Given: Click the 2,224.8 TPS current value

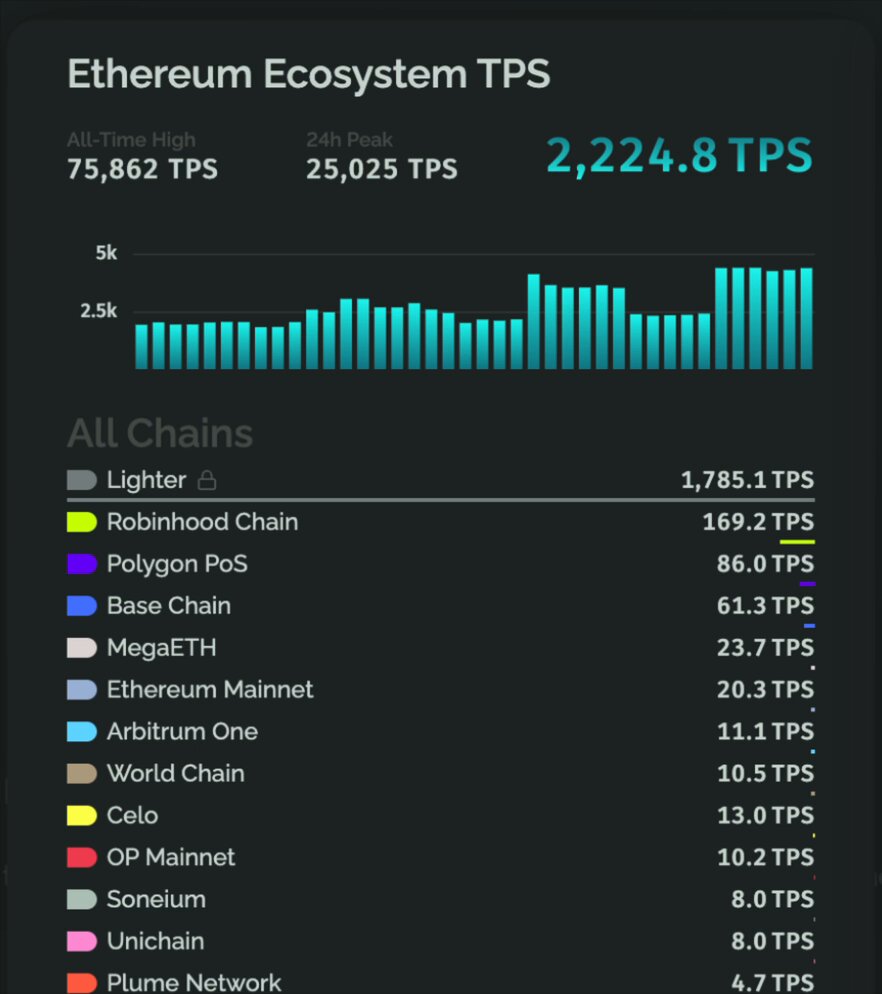Looking at the screenshot, I should 679,155.
